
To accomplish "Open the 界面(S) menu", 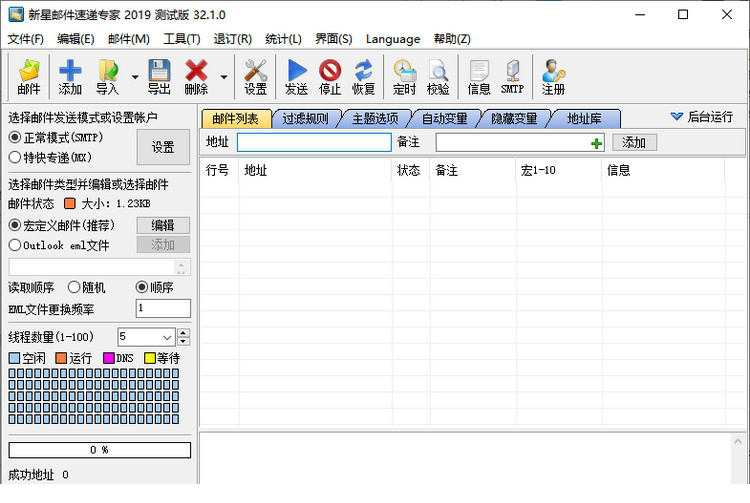I will (x=333, y=39).
